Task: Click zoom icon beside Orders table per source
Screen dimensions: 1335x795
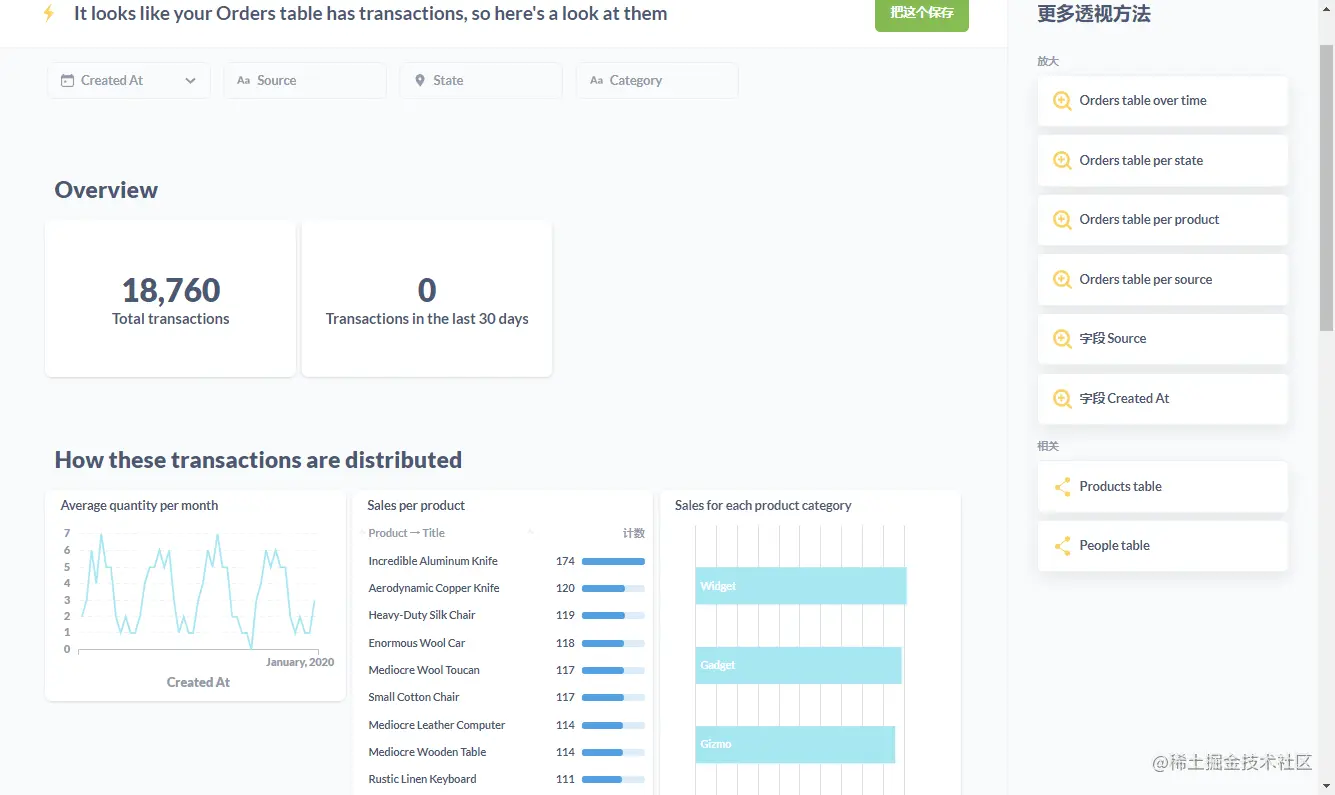Action: (x=1063, y=280)
